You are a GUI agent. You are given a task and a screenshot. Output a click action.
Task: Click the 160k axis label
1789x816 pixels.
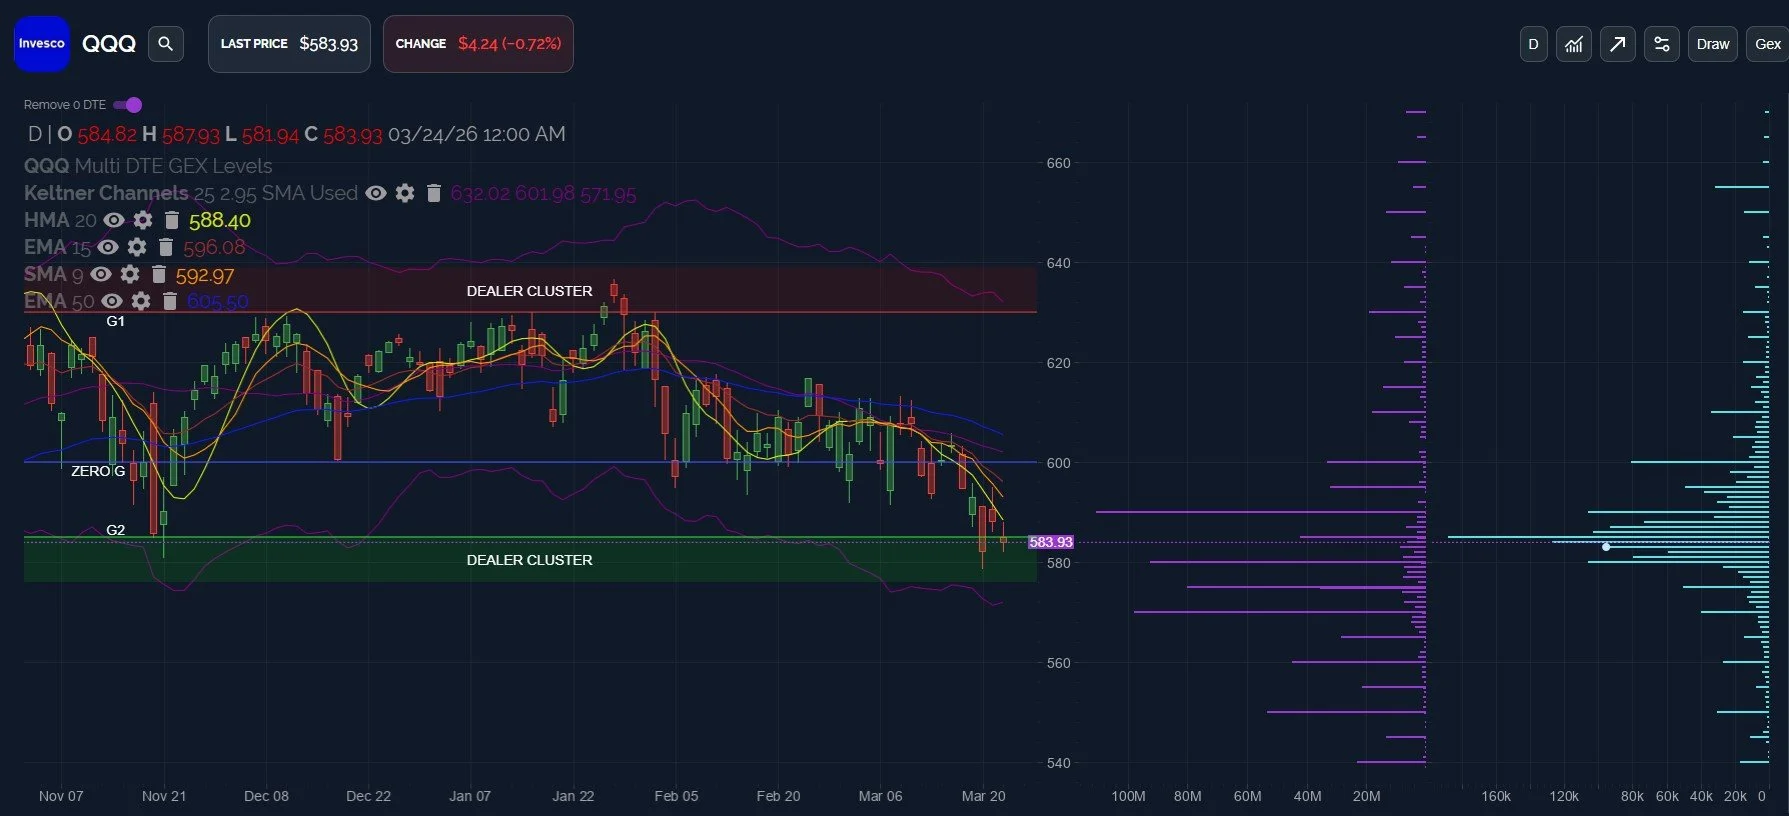1496,796
